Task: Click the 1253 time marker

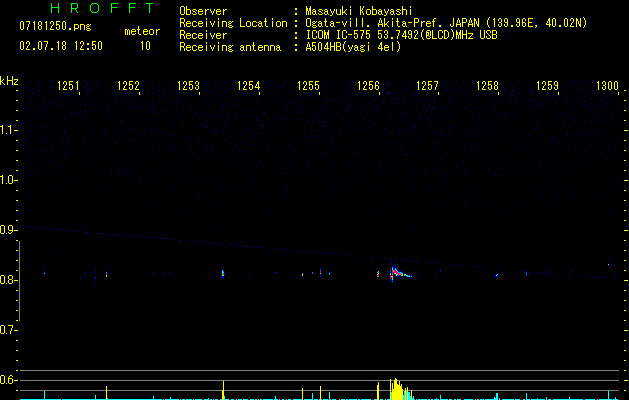Action: click(x=188, y=86)
